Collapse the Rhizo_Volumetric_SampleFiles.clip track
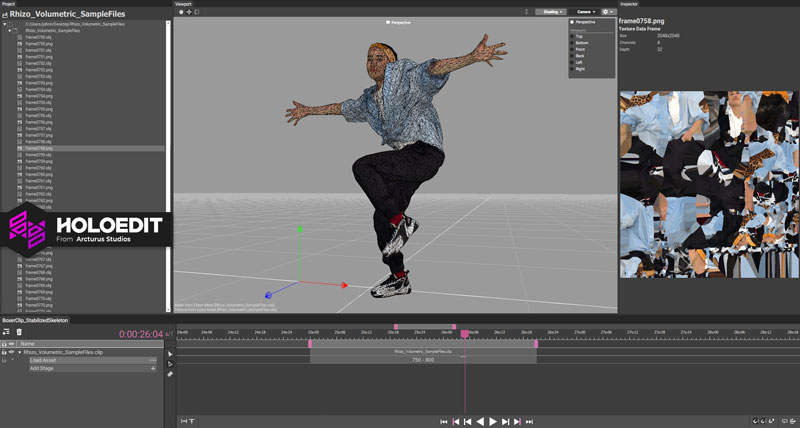 tap(19, 352)
